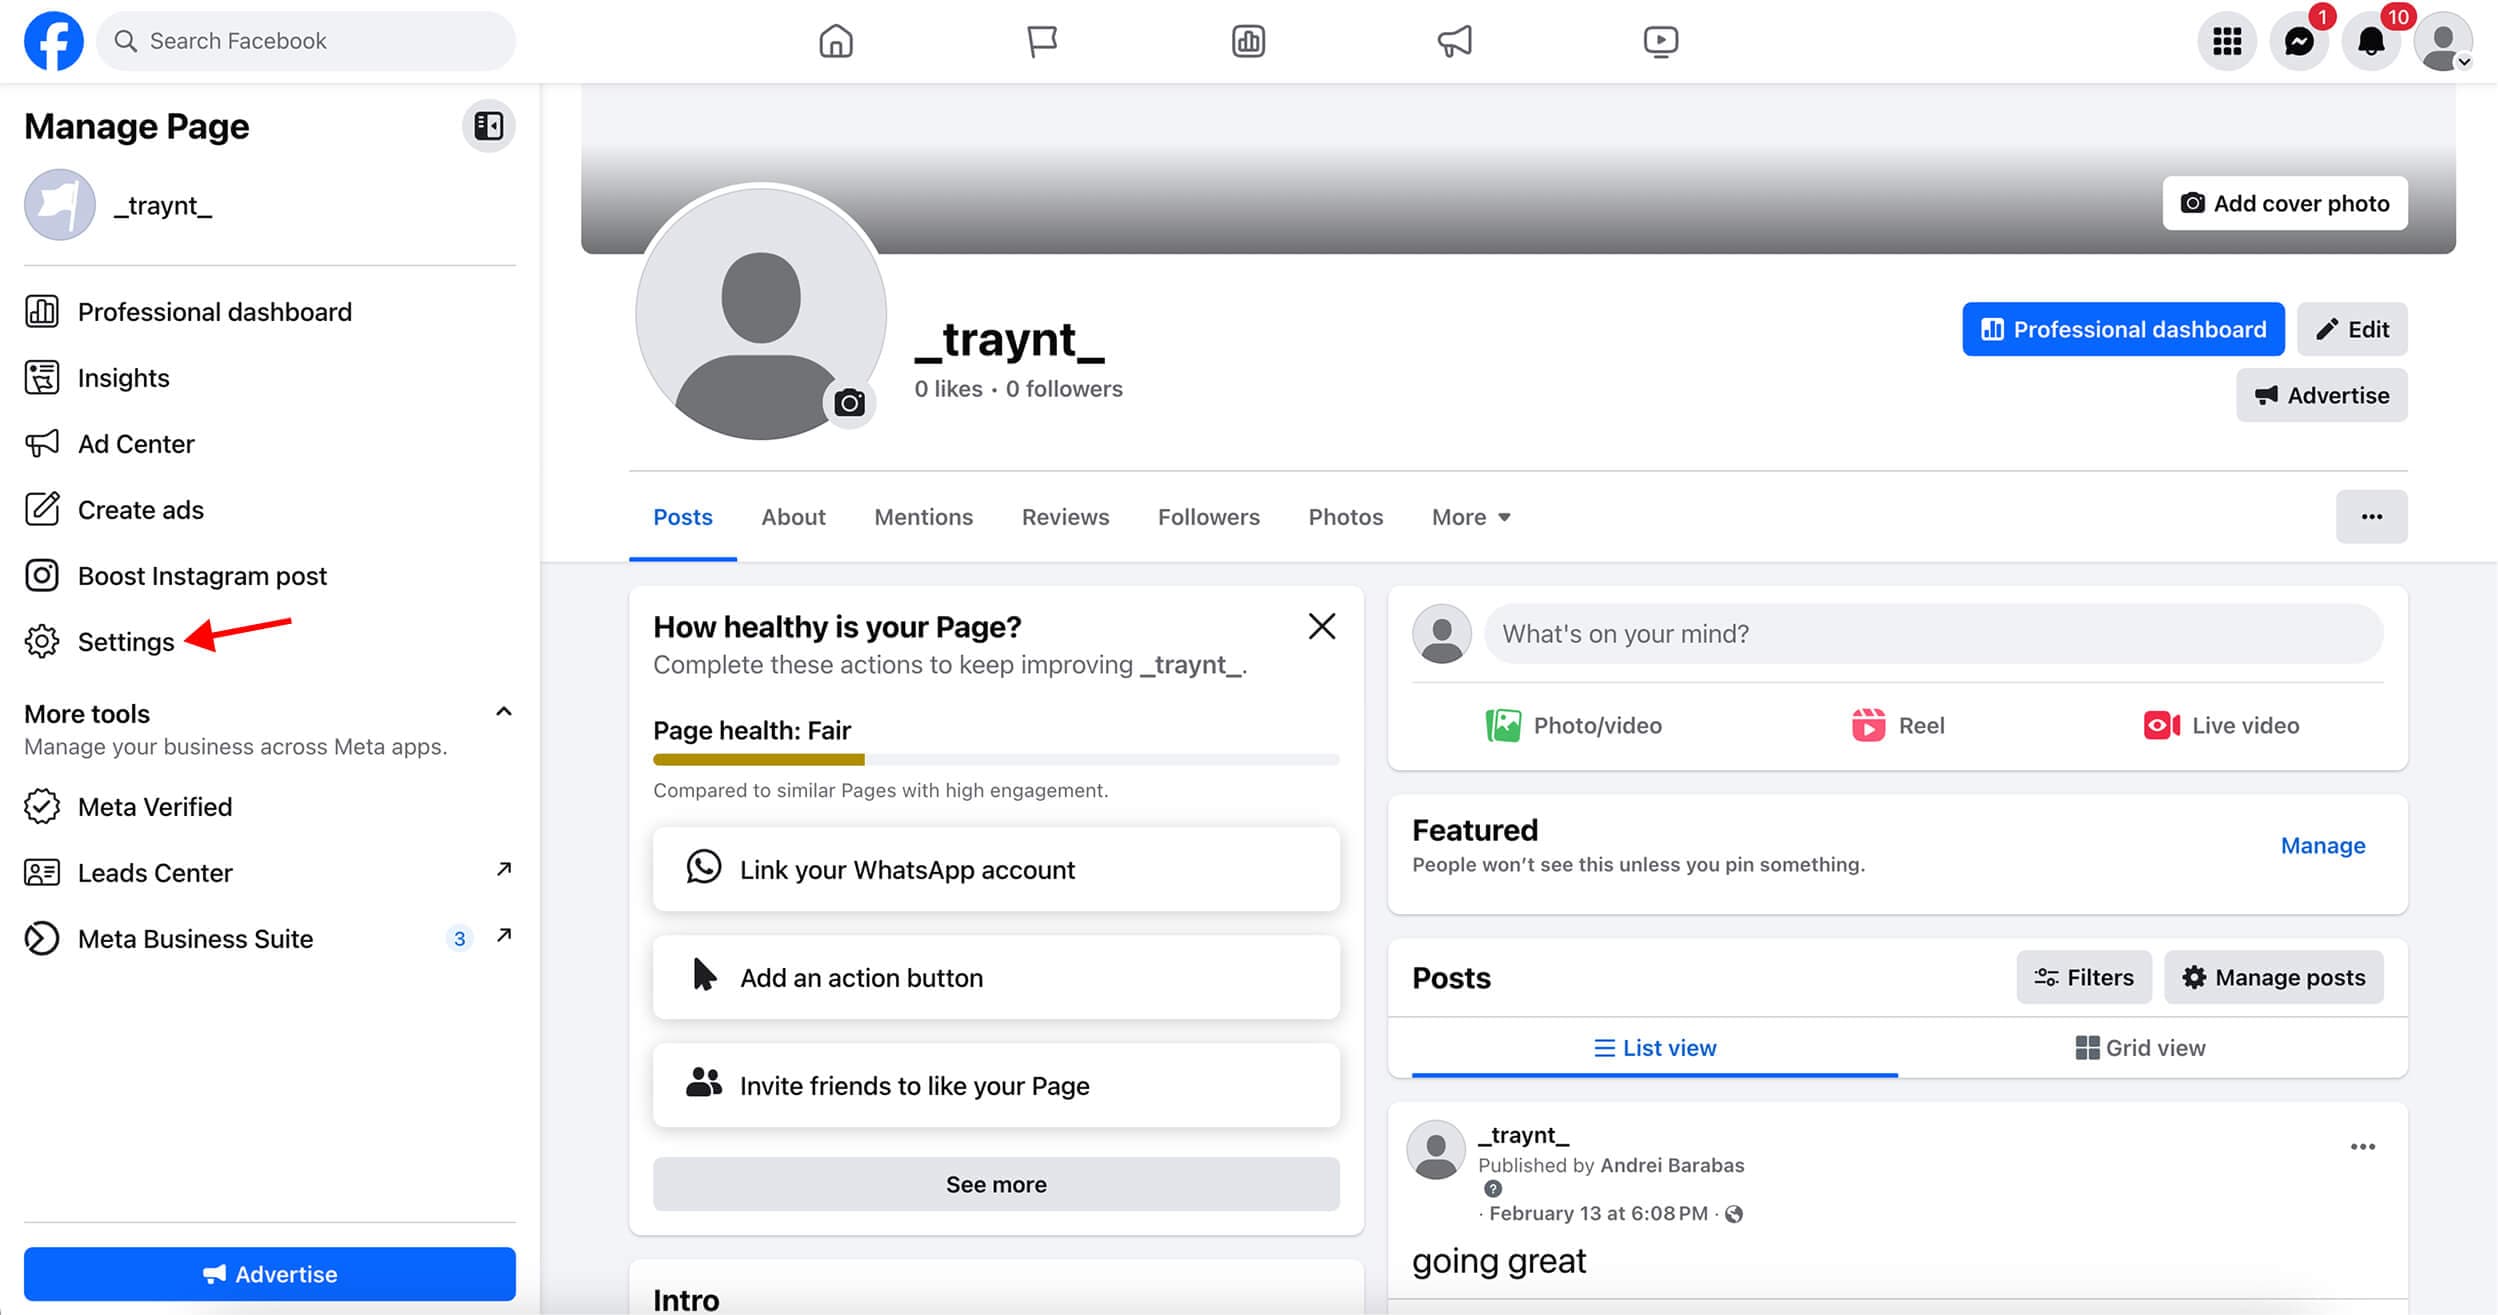Open Settings in the left sidebar
This screenshot has width=2498, height=1315.
tap(126, 641)
